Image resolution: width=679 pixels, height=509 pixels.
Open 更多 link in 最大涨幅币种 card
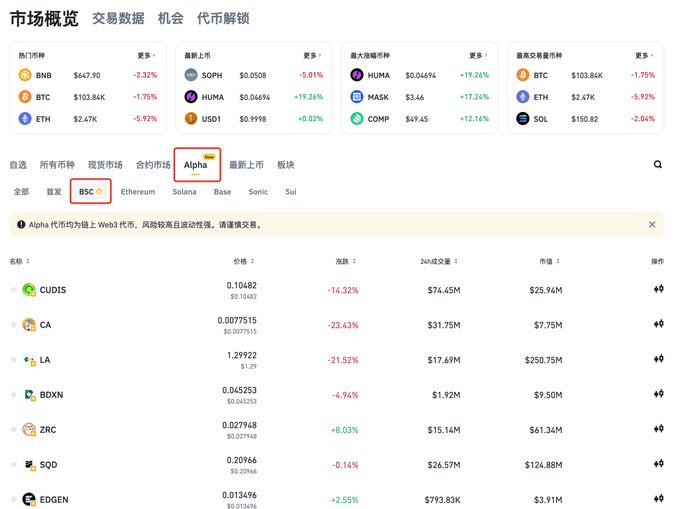478,55
